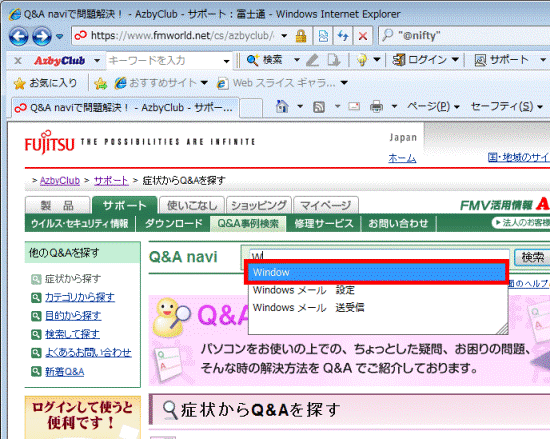Screen dimensions: 550x439
Task: Open the 修理サービス submenu item
Action: tap(324, 223)
